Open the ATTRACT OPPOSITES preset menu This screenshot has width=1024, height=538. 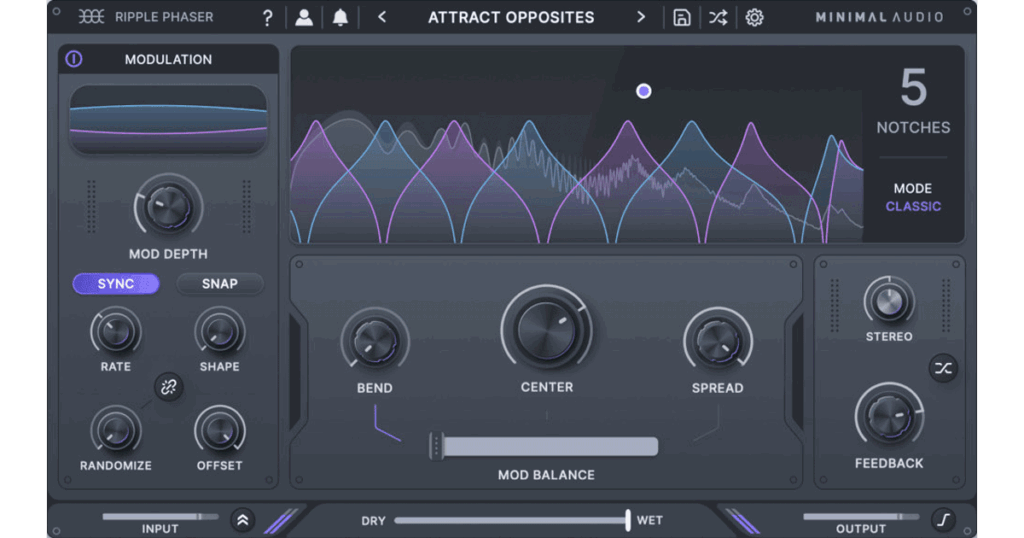[x=511, y=18]
